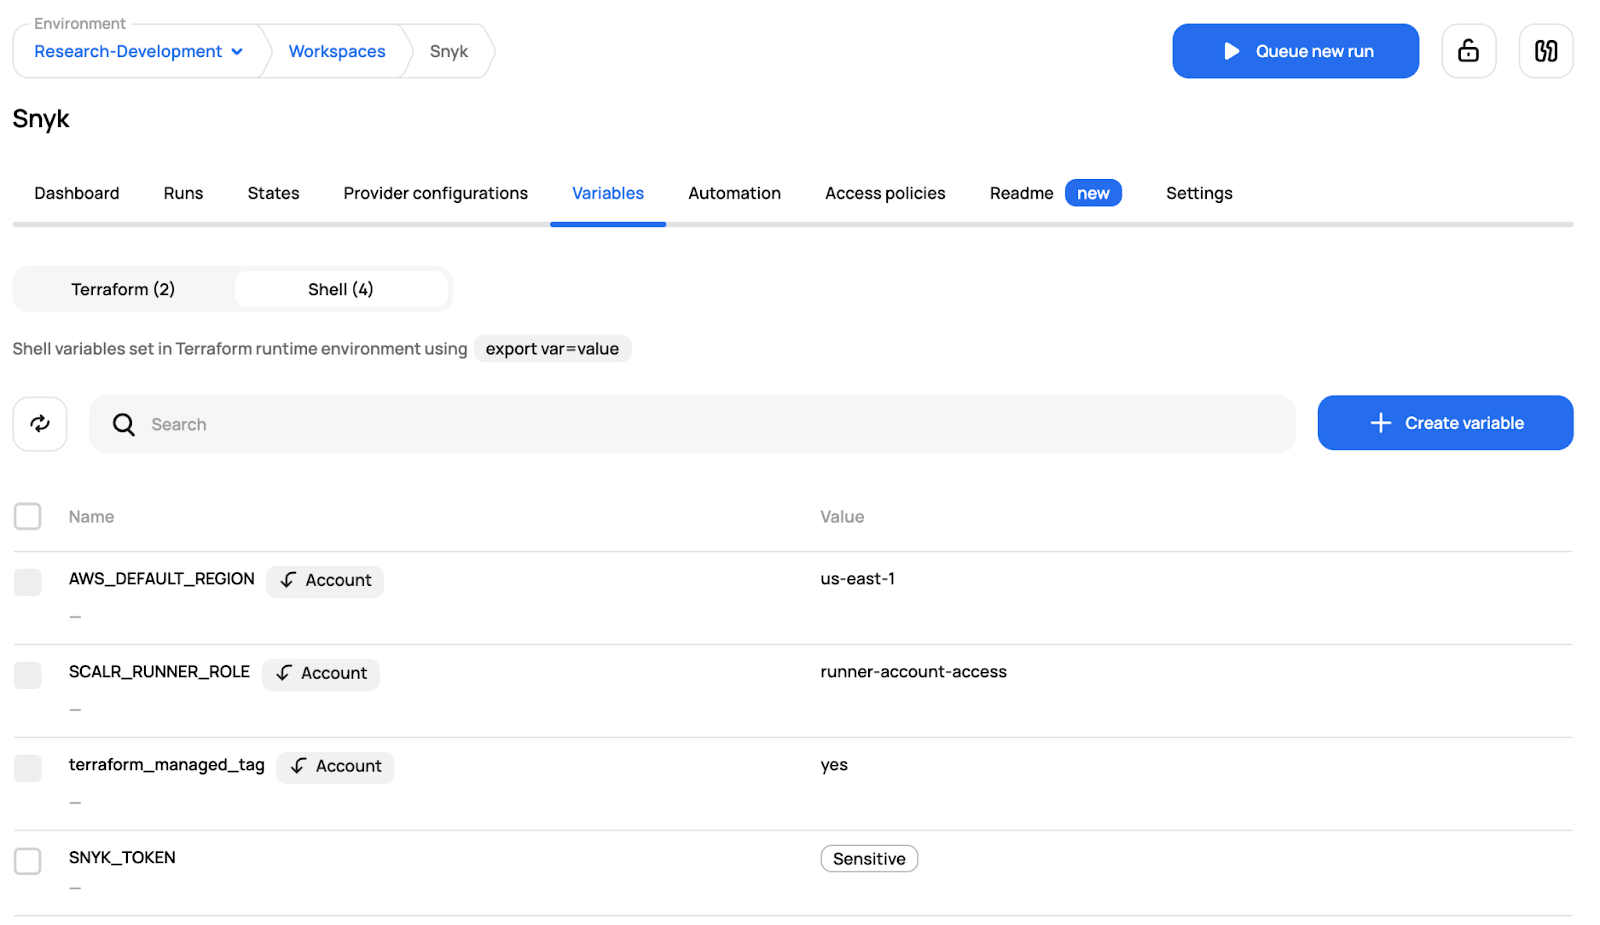
Task: Click the Value column header
Action: click(x=842, y=517)
